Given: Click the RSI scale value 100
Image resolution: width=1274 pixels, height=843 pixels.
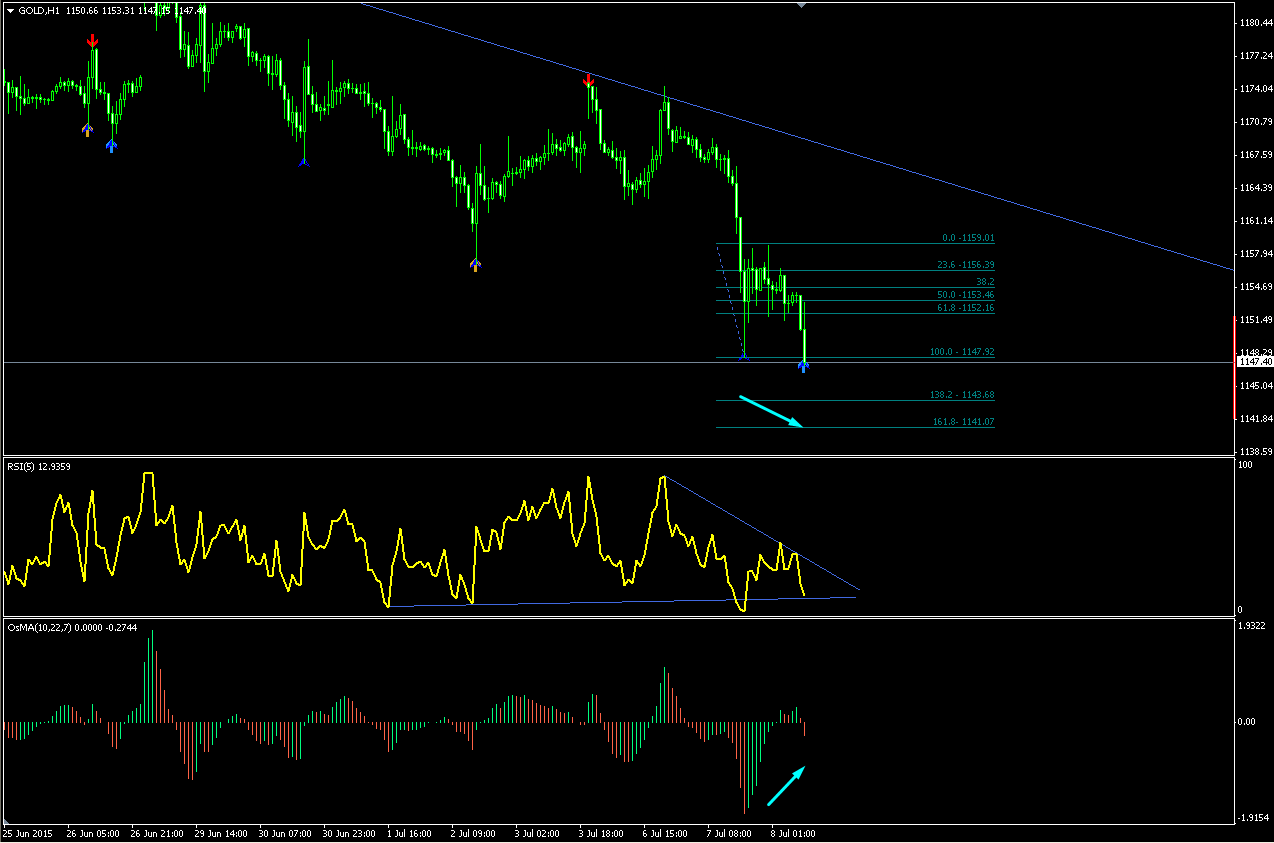Looking at the screenshot, I should pyautogui.click(x=1245, y=465).
